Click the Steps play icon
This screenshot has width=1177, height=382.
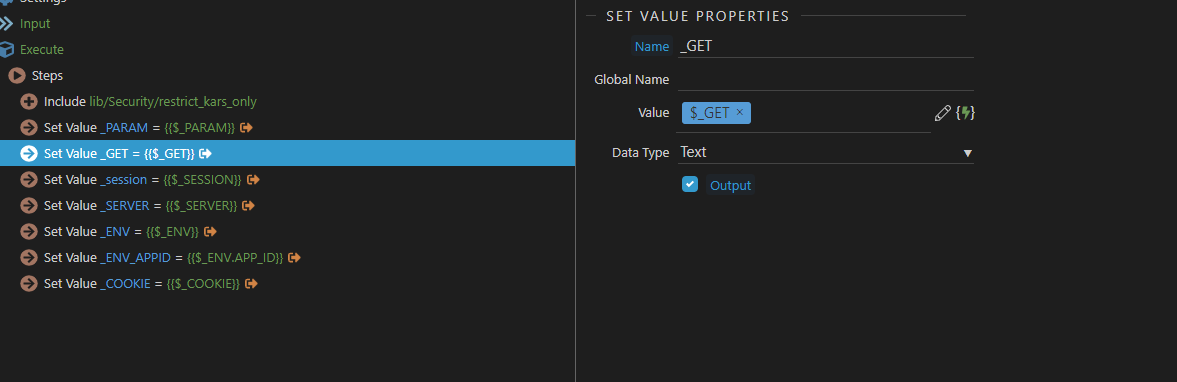[x=17, y=76]
